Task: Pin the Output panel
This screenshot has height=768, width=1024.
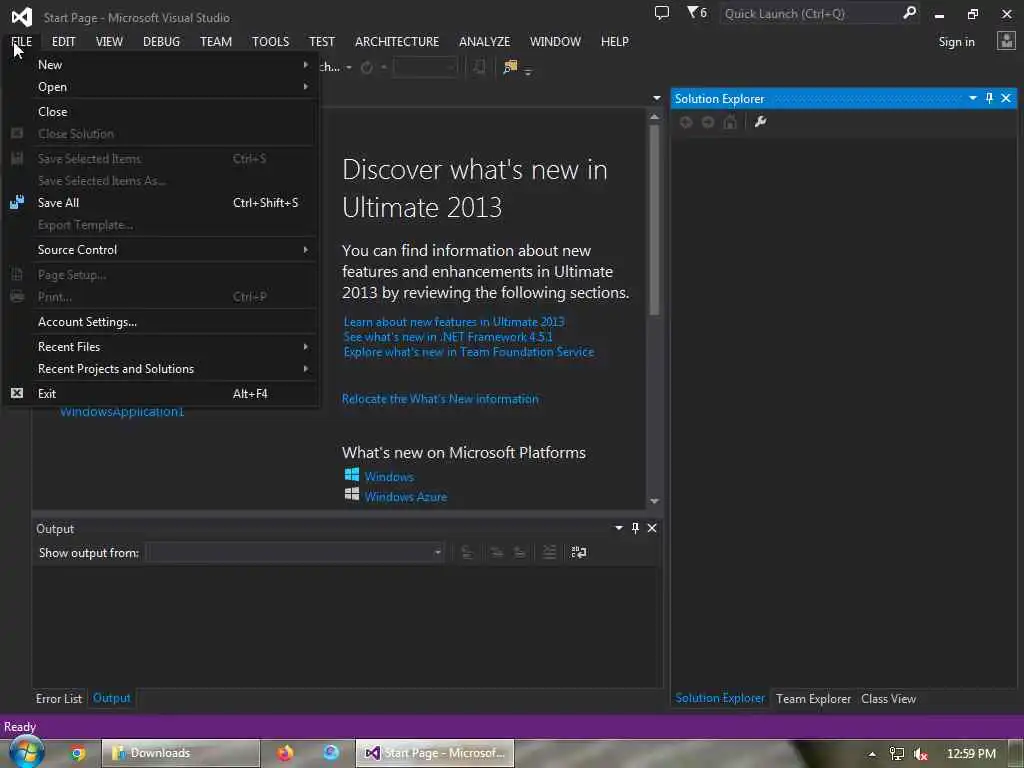Action: [635, 528]
